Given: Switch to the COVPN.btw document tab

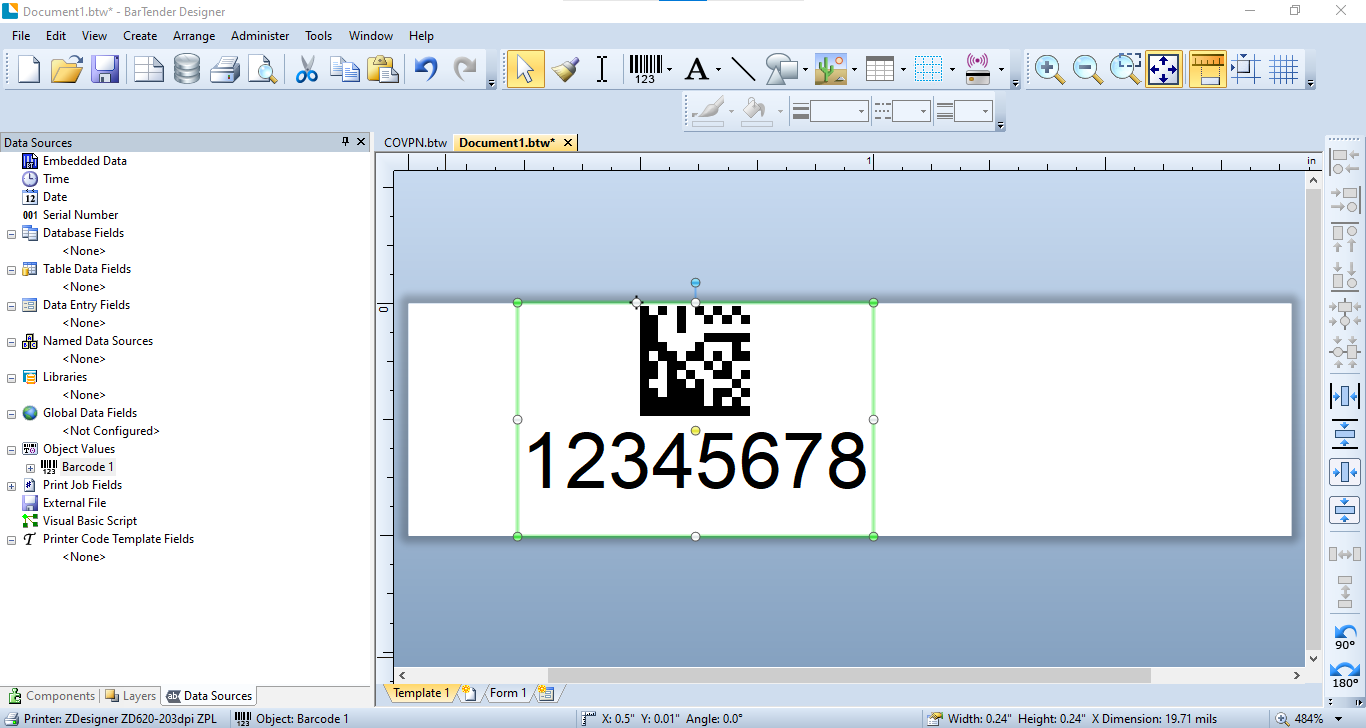Looking at the screenshot, I should point(415,142).
